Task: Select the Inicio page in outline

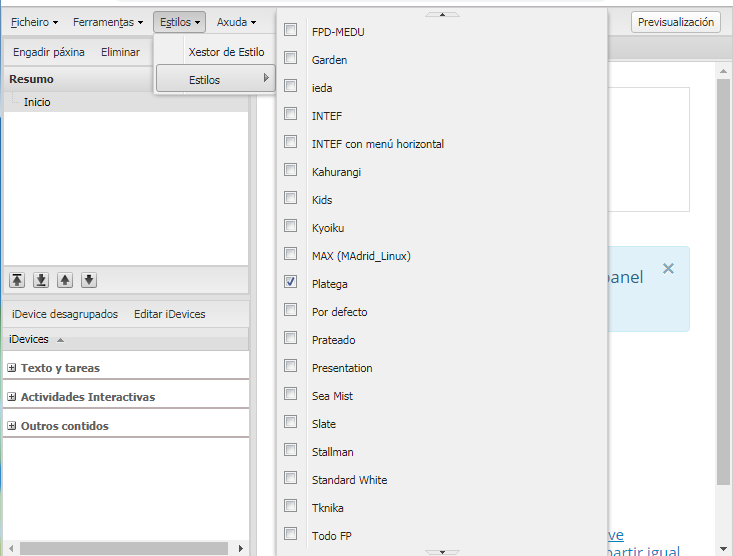Action: [x=37, y=102]
